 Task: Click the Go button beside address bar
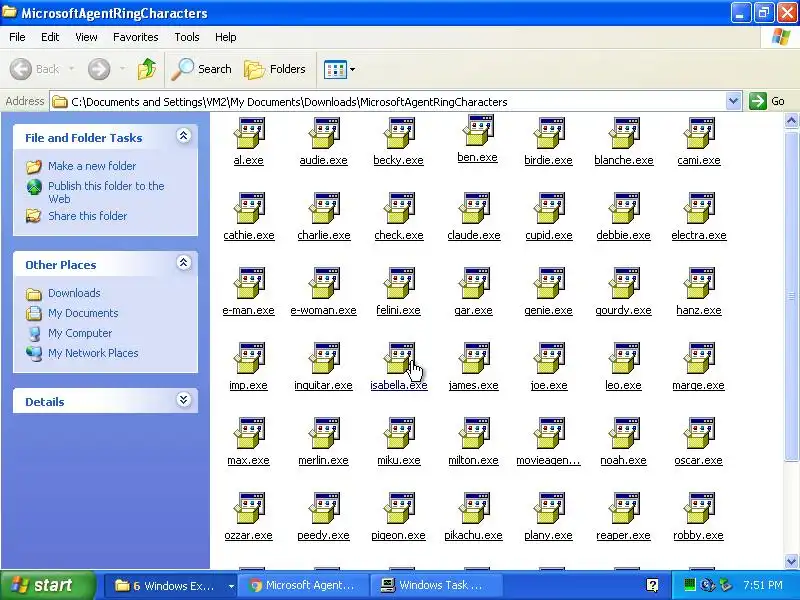coord(767,101)
